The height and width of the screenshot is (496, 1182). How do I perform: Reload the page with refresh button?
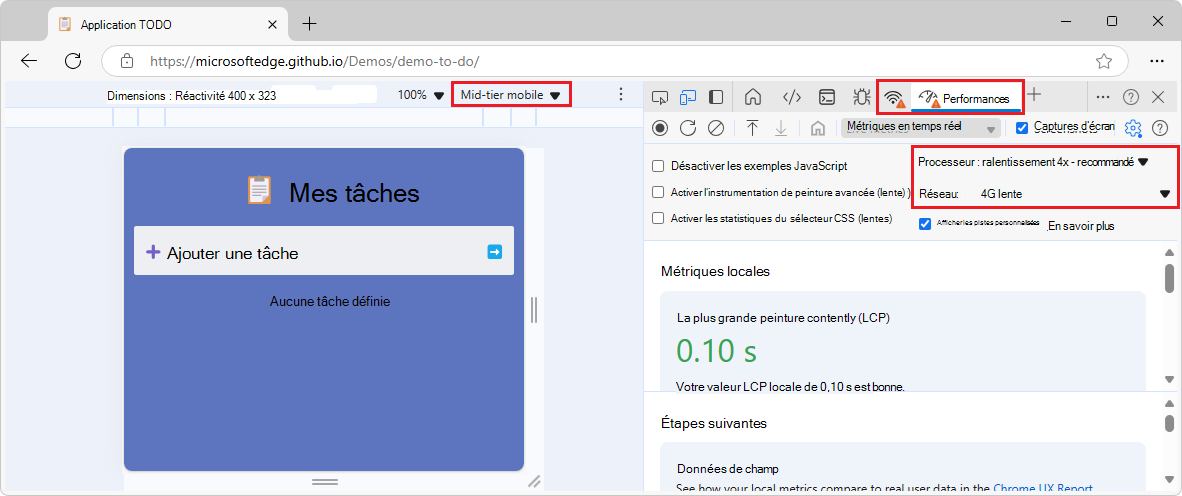tap(73, 61)
